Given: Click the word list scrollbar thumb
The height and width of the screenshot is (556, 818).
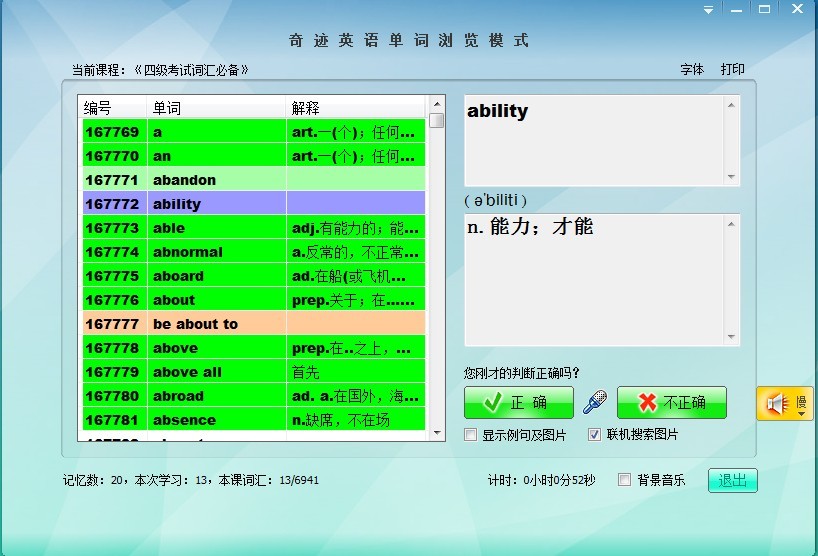Looking at the screenshot, I should [x=437, y=121].
